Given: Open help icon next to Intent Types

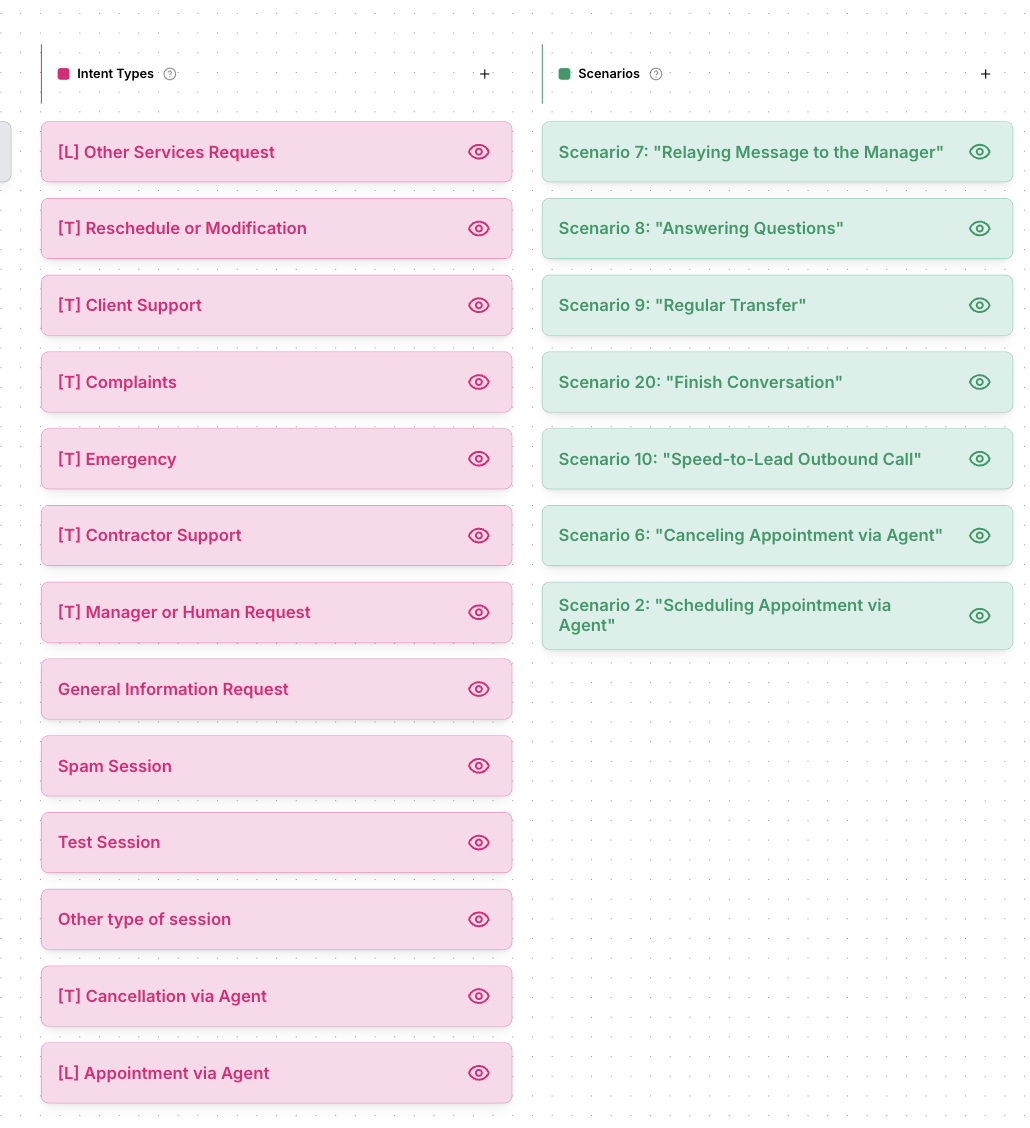Looking at the screenshot, I should click(x=170, y=74).
